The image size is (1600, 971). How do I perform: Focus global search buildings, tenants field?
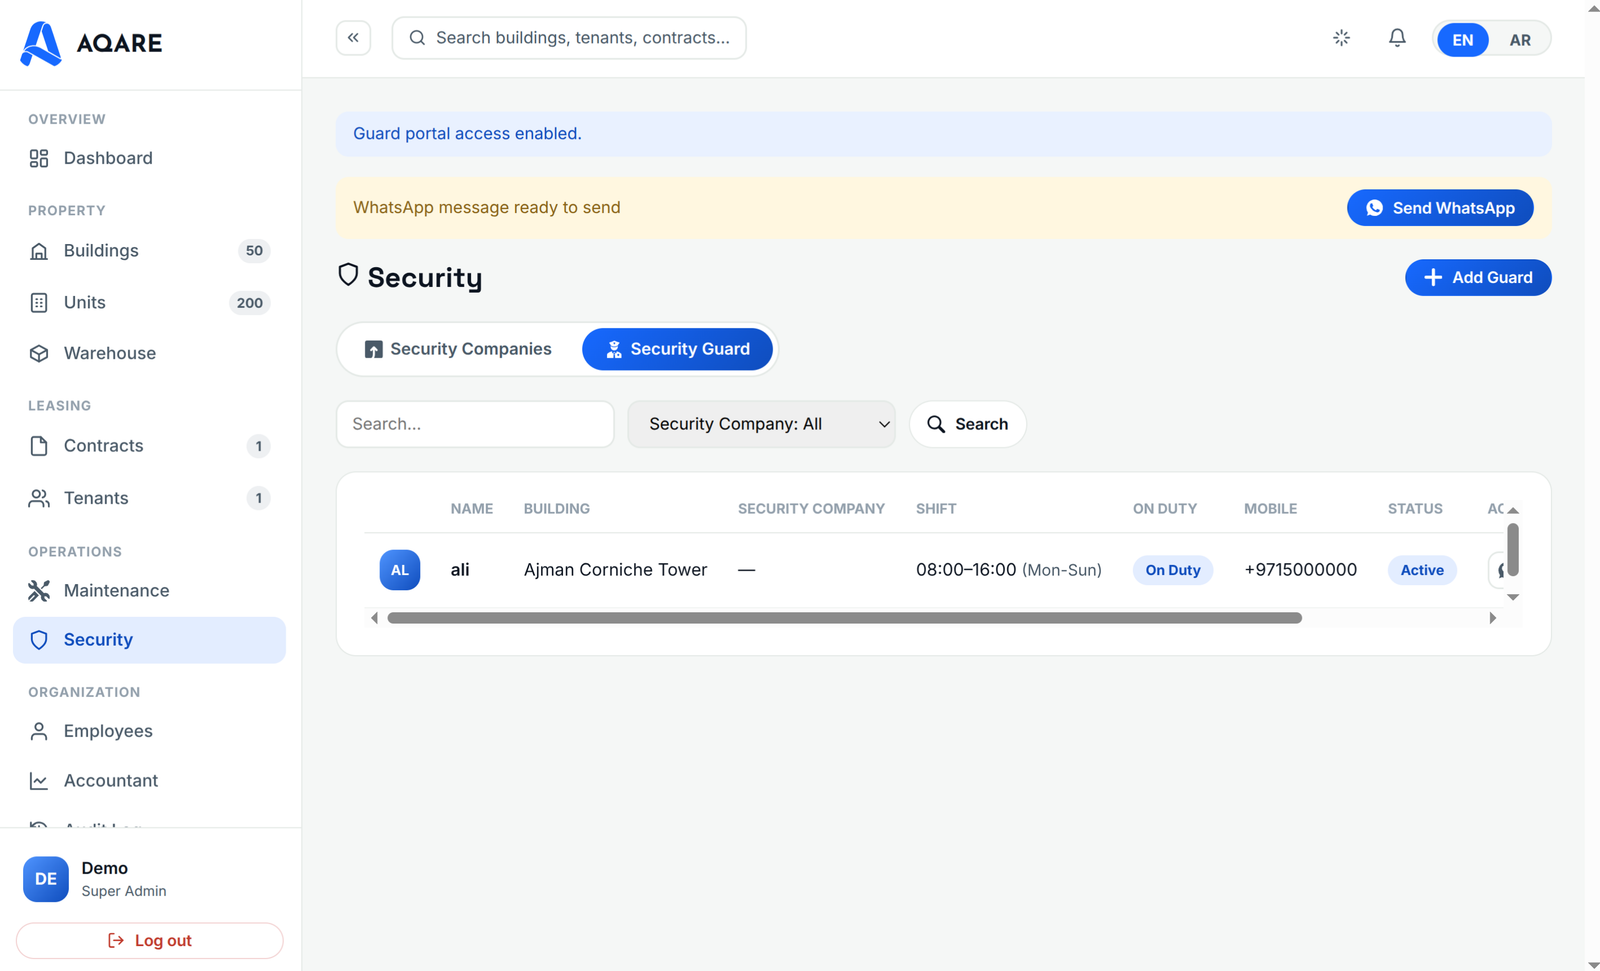569,38
